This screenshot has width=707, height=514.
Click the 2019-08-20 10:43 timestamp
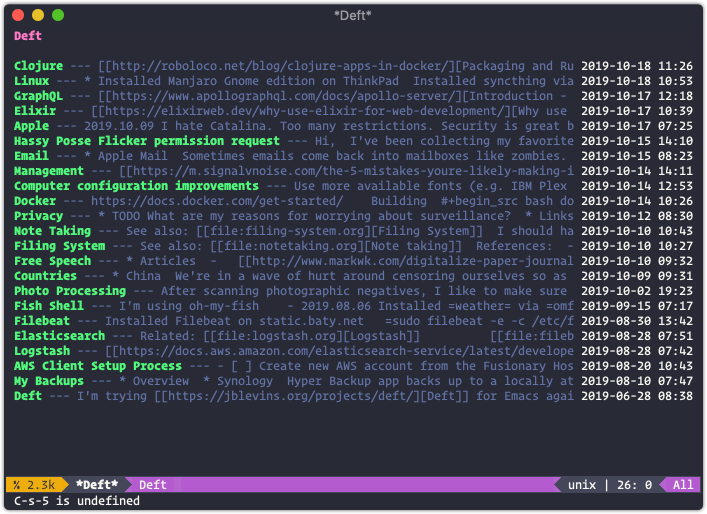pos(637,366)
